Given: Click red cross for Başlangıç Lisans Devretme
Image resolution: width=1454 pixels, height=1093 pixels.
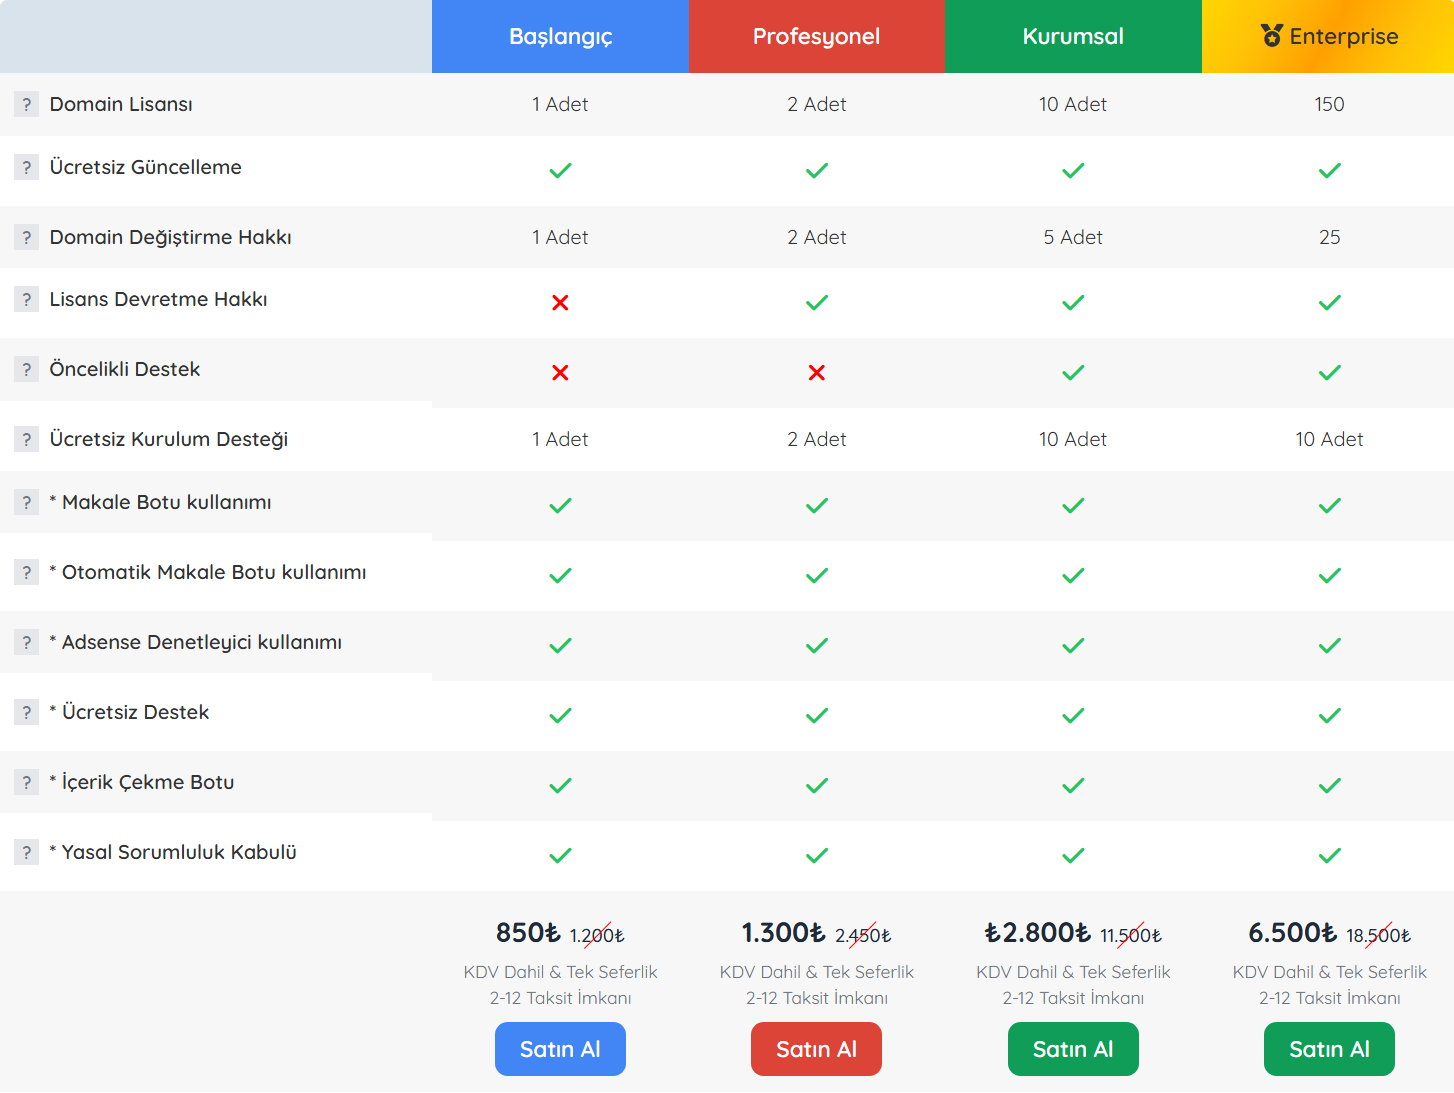Looking at the screenshot, I should pos(560,302).
